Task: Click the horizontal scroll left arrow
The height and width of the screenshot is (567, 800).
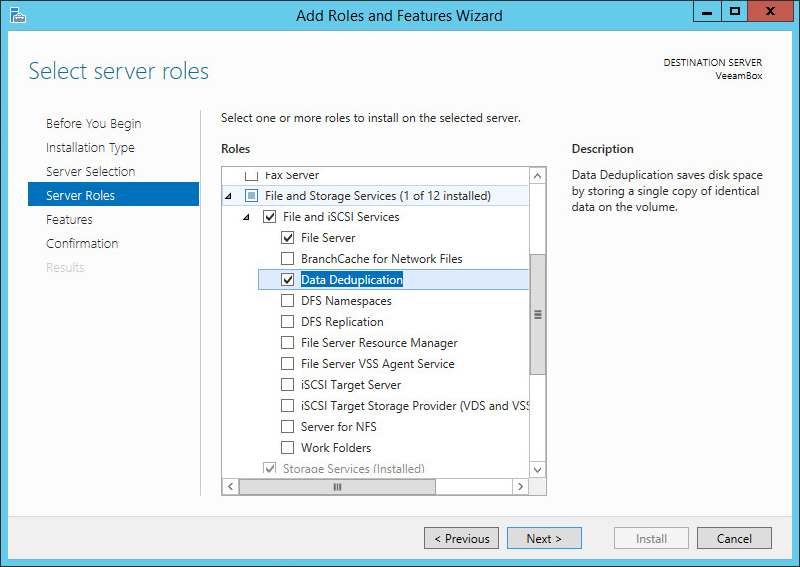Action: pos(231,486)
